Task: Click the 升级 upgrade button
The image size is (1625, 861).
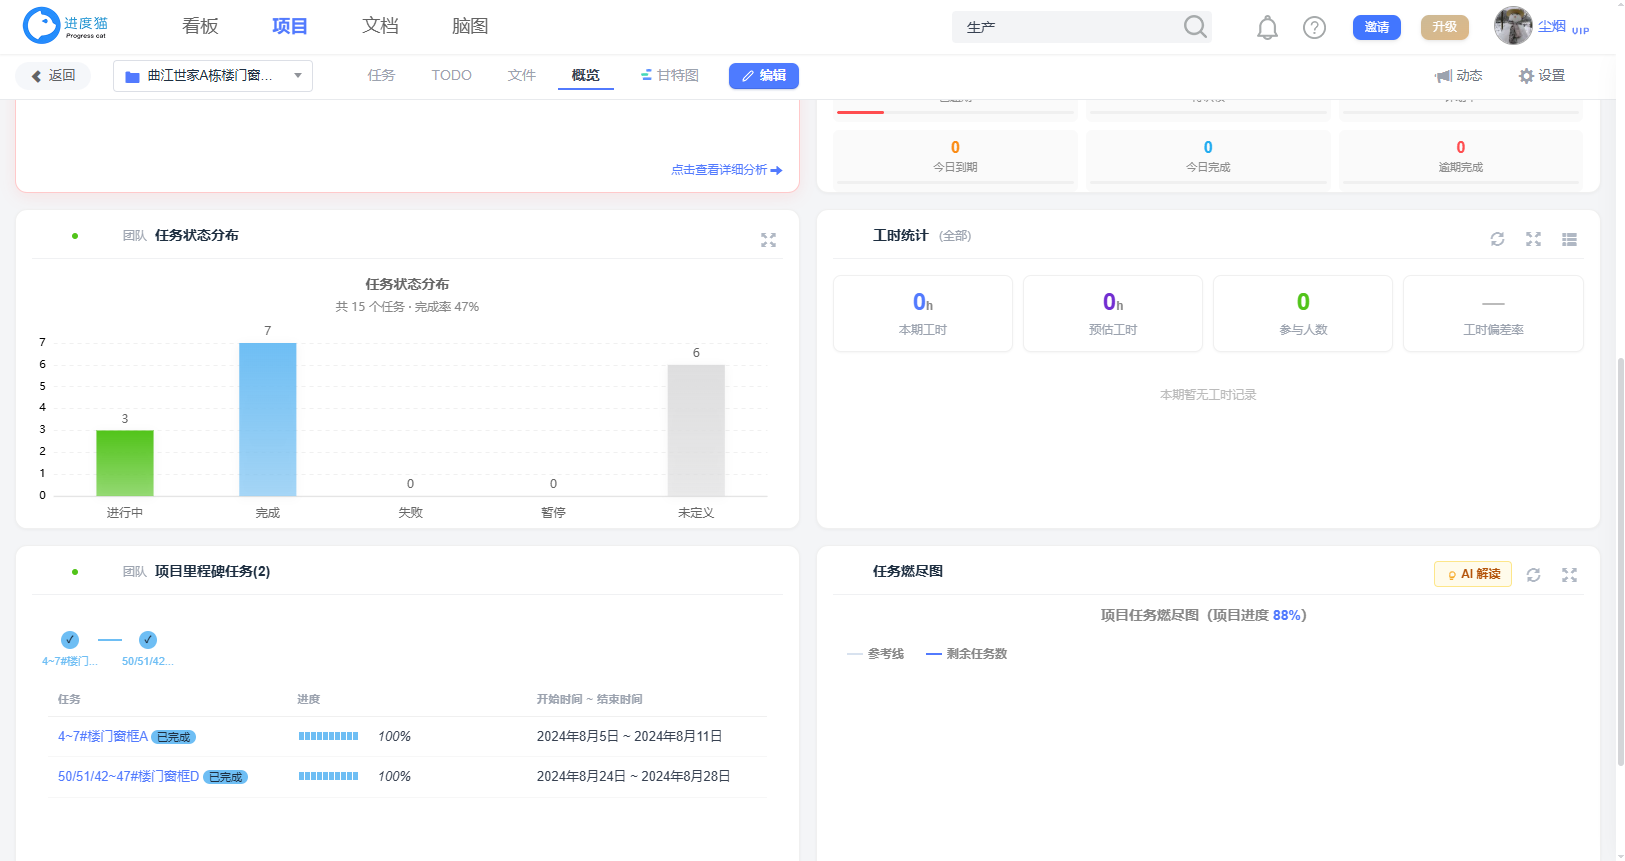Action: 1445,27
